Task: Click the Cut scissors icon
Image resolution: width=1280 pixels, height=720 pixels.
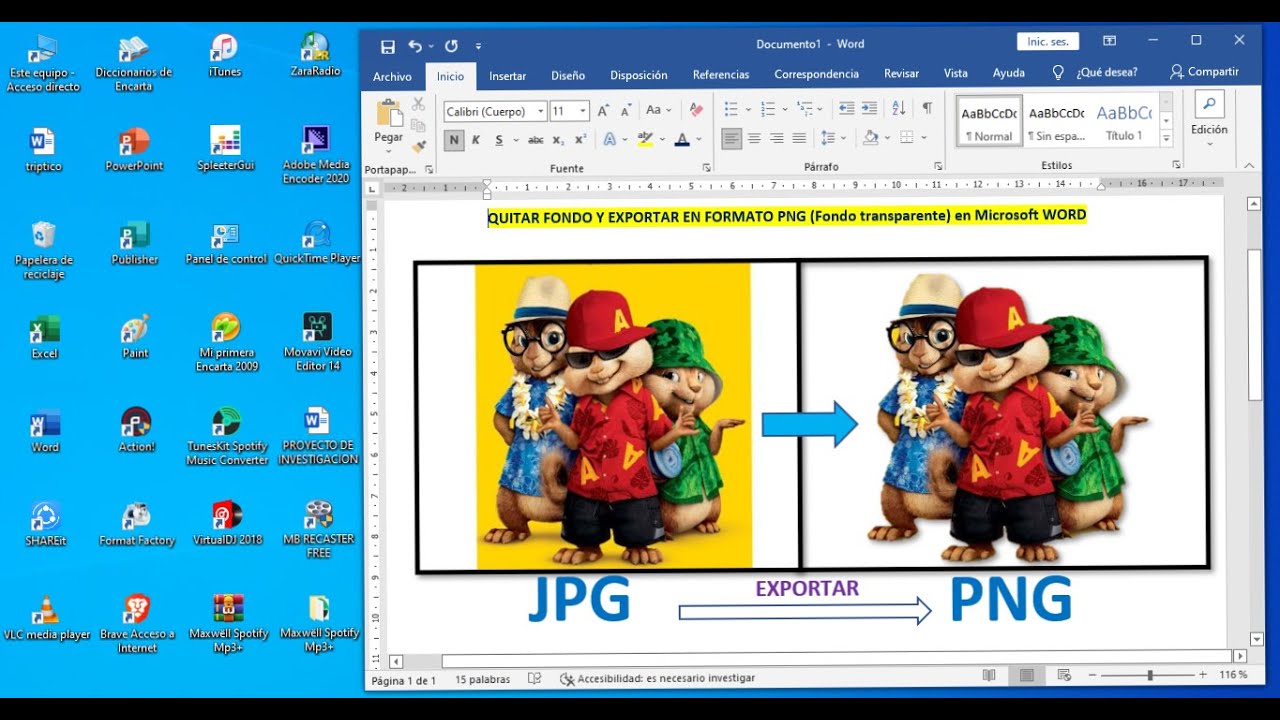Action: pyautogui.click(x=418, y=104)
